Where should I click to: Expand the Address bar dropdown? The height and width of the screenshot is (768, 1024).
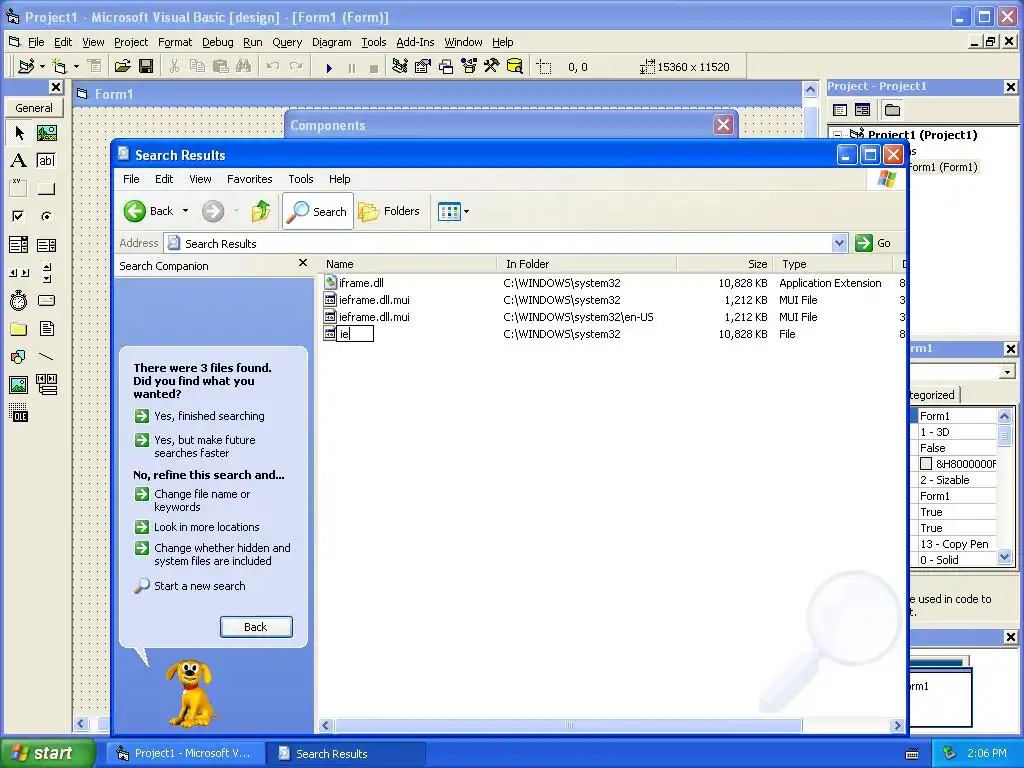pos(839,244)
